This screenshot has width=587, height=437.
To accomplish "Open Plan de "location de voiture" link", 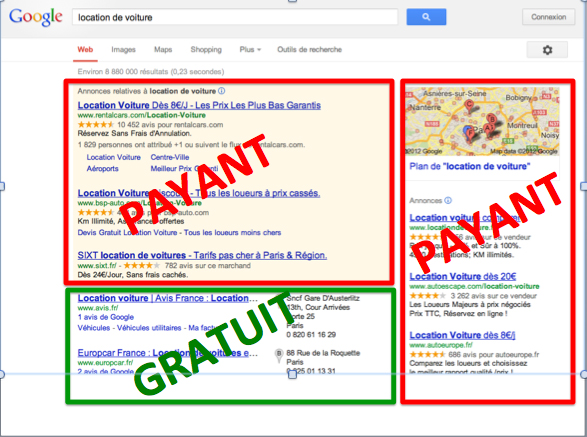I will click(469, 166).
